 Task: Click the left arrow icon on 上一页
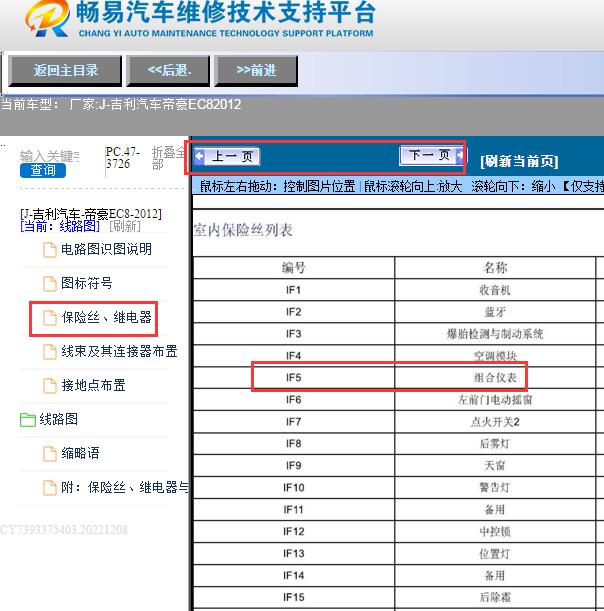(199, 157)
